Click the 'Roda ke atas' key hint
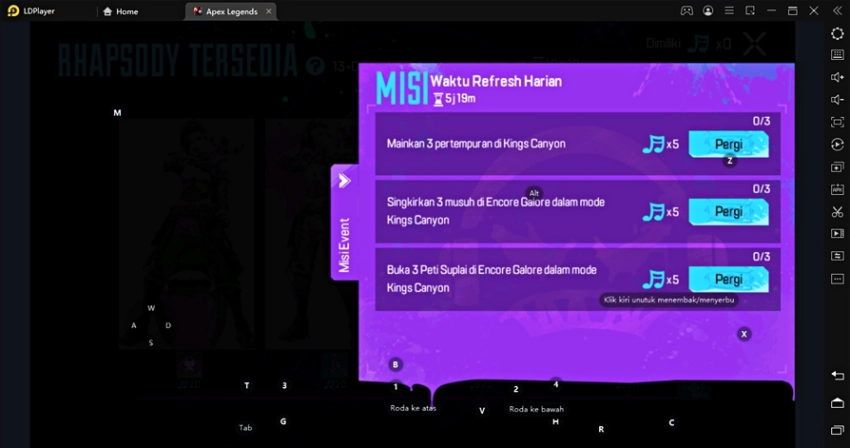The image size is (850, 448). [413, 408]
